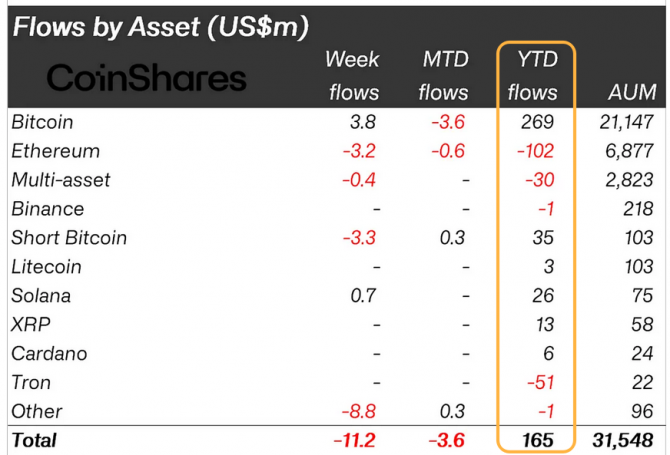Screen dimensions: 670x455
Task: Click the Total week flows value -11.2
Action: [x=354, y=440]
